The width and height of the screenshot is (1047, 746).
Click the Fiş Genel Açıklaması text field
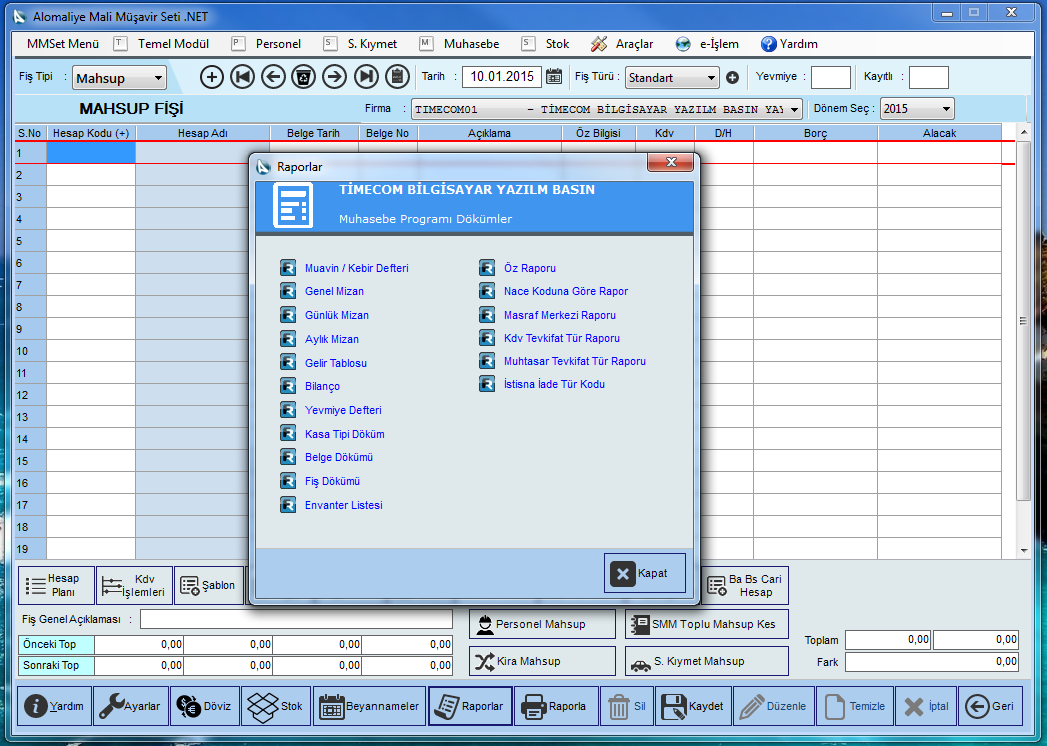(296, 619)
